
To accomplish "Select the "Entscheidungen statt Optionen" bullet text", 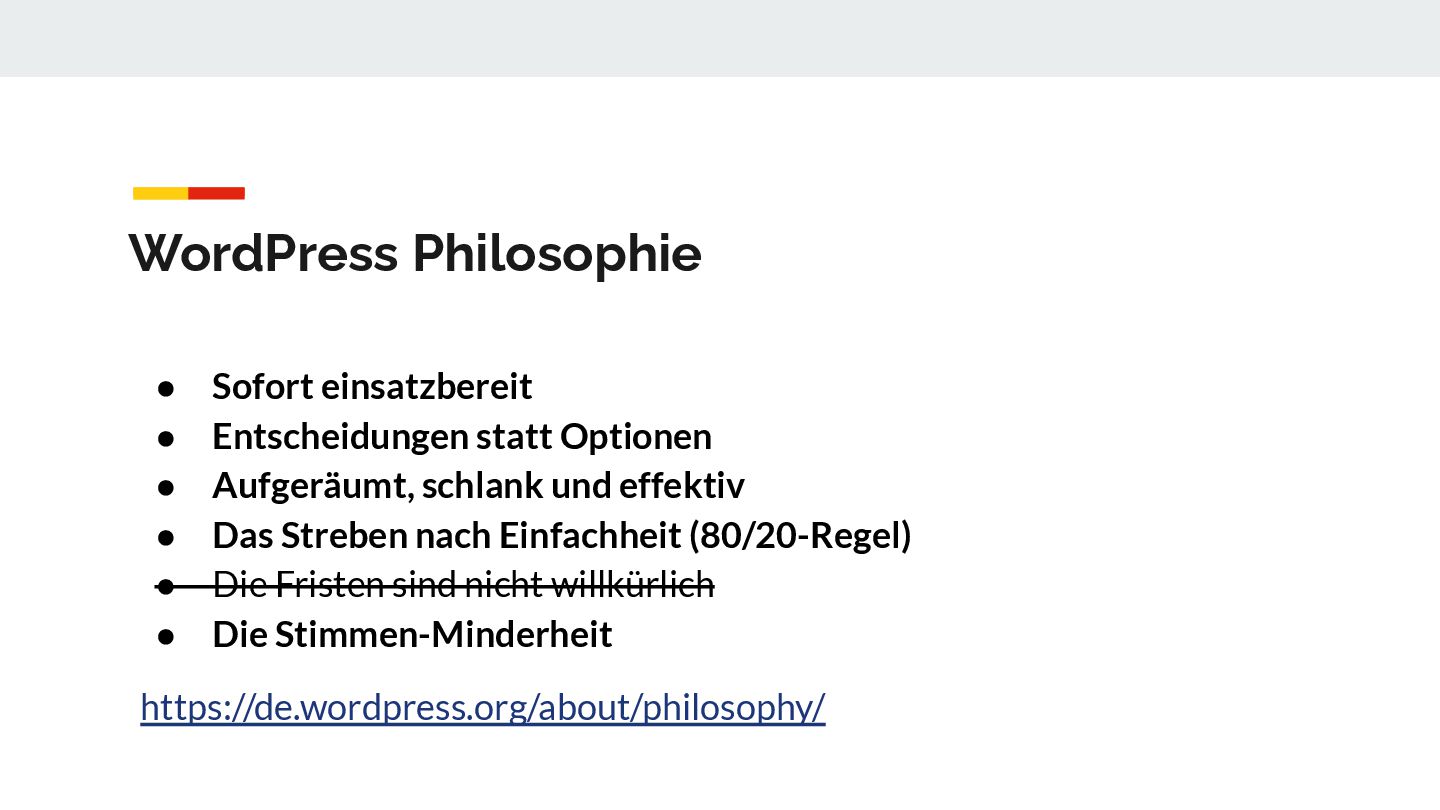I will pyautogui.click(x=462, y=436).
